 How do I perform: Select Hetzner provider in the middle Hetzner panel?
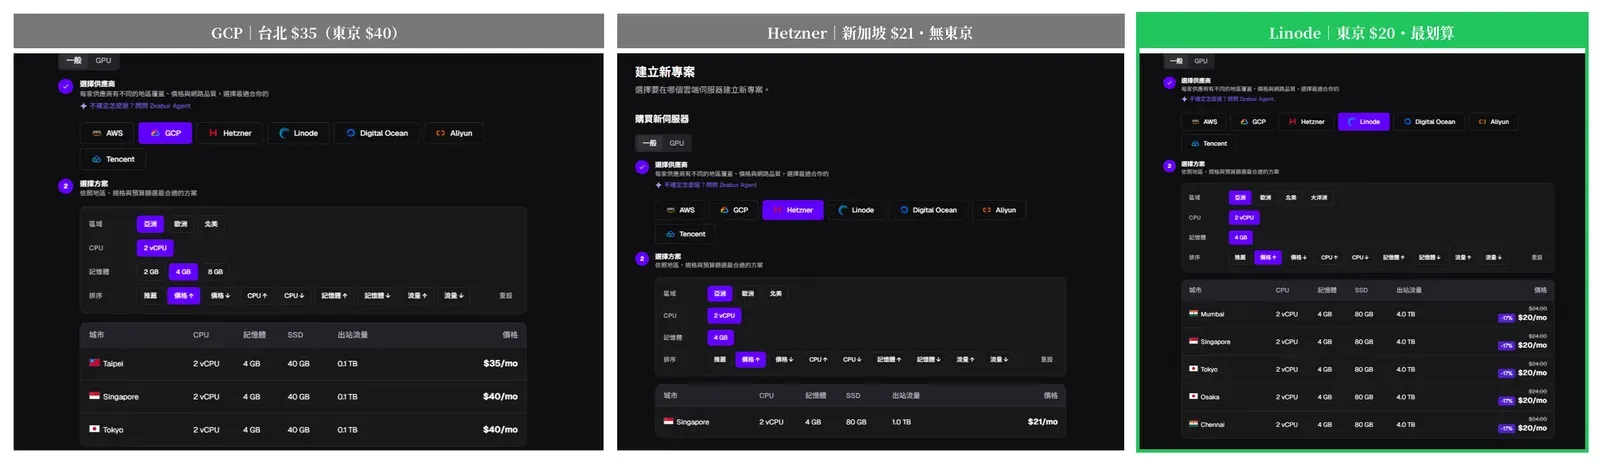[793, 210]
